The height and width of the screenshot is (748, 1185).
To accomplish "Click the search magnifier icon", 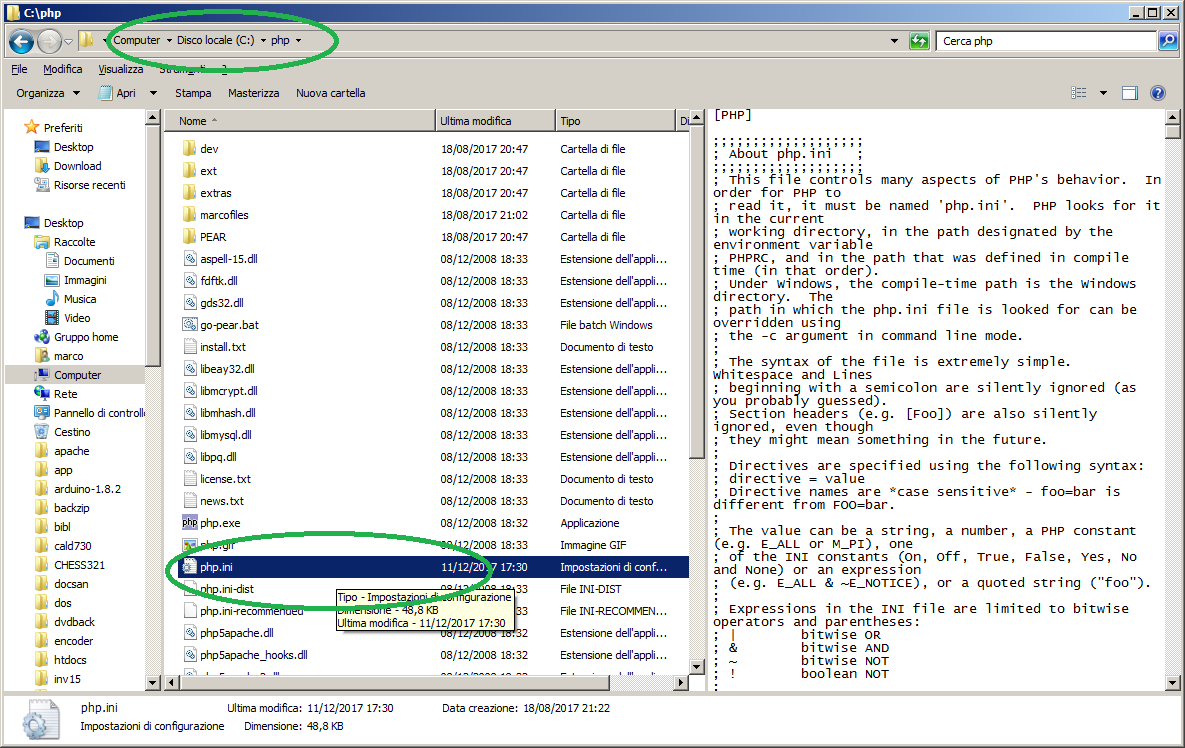I will tap(1167, 41).
